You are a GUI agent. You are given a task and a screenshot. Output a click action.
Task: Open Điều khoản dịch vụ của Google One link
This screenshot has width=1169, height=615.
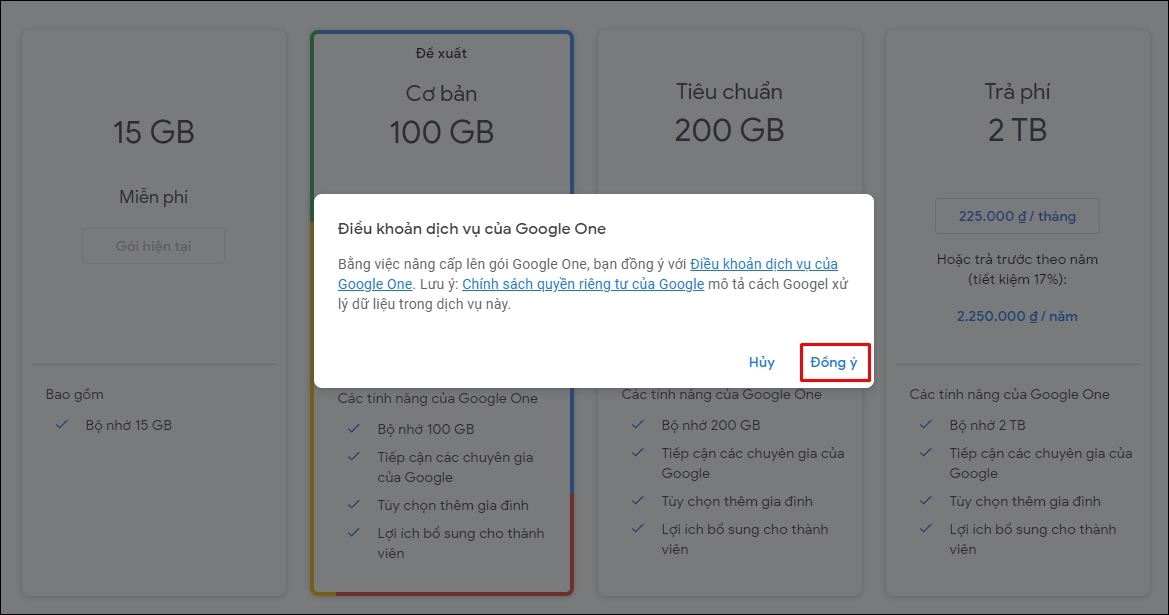click(763, 265)
